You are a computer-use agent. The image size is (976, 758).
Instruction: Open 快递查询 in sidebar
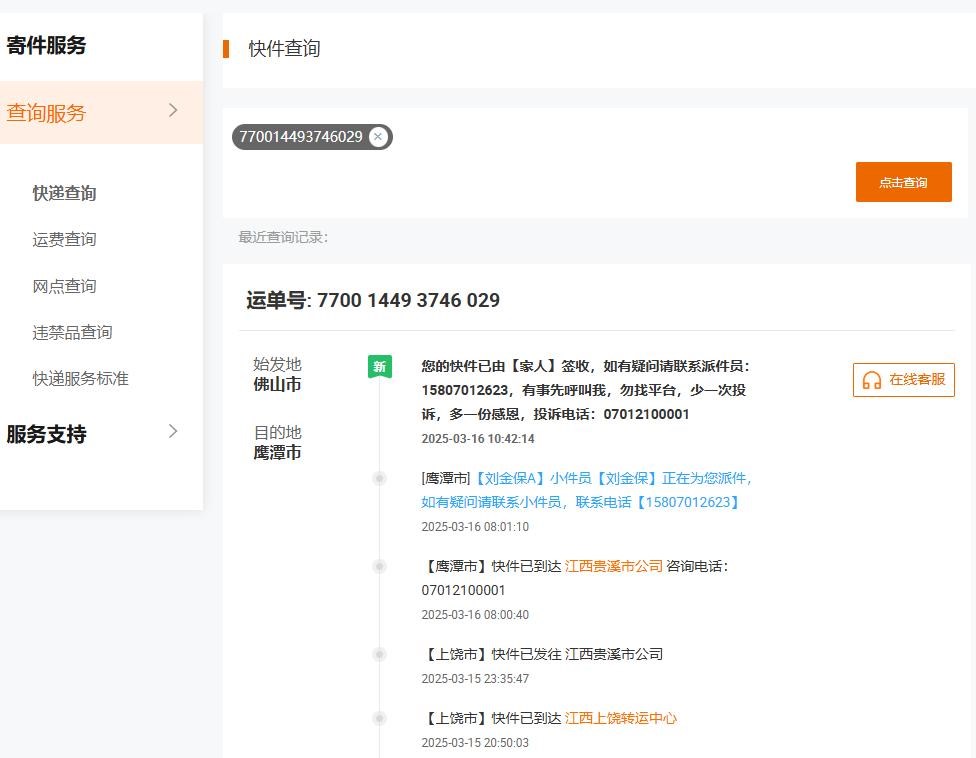64,193
